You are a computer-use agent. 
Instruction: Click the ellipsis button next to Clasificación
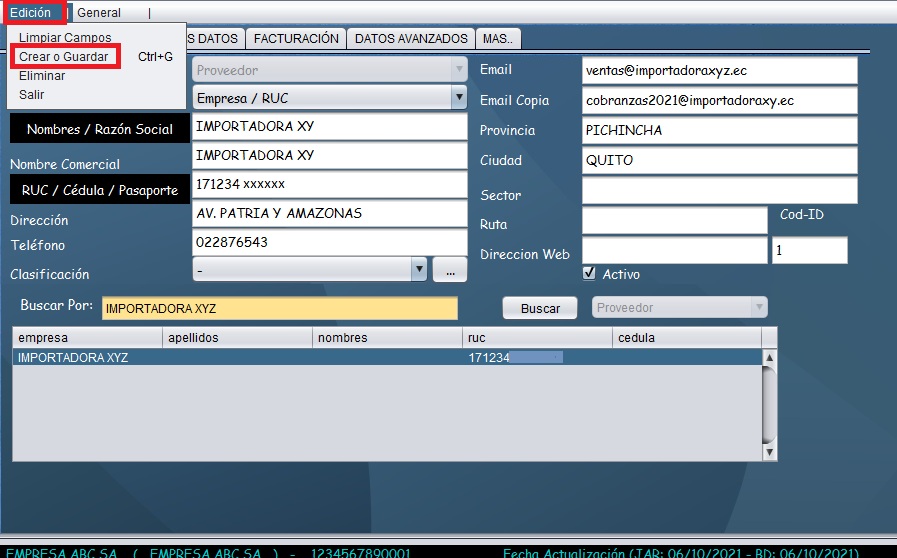(450, 269)
